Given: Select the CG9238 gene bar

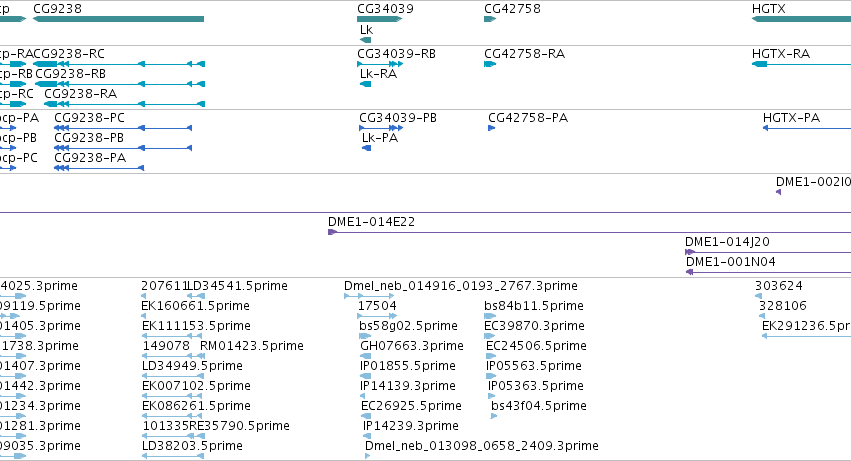Looking at the screenshot, I should [118, 19].
